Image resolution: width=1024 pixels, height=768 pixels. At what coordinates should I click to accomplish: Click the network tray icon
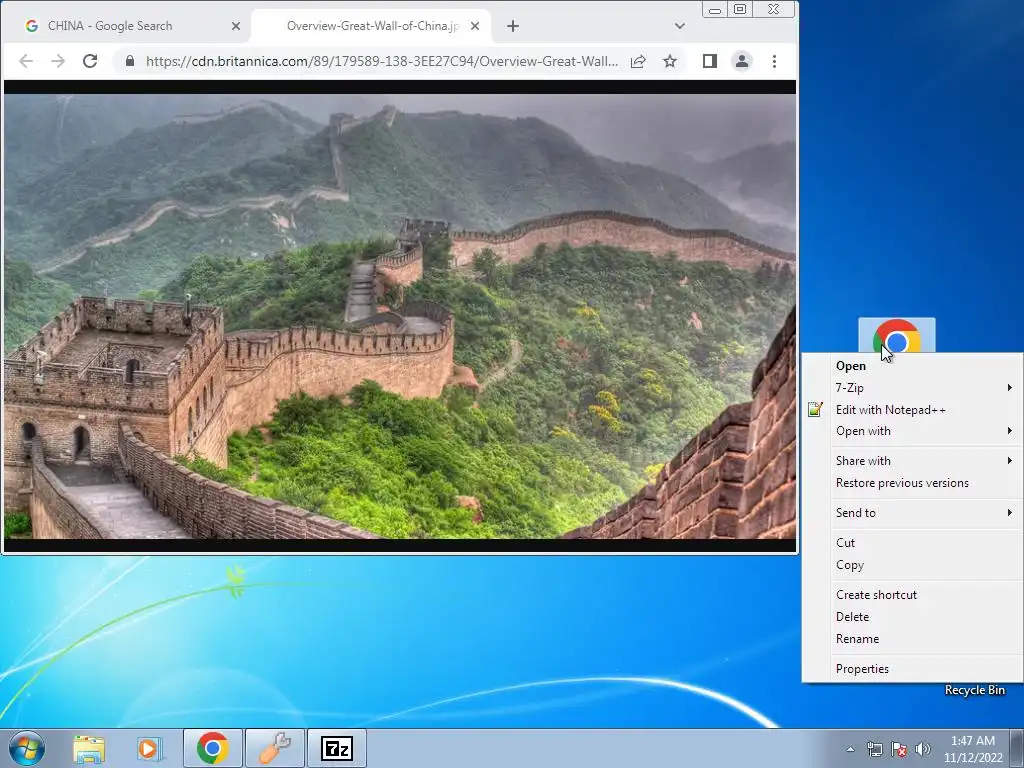tap(874, 749)
